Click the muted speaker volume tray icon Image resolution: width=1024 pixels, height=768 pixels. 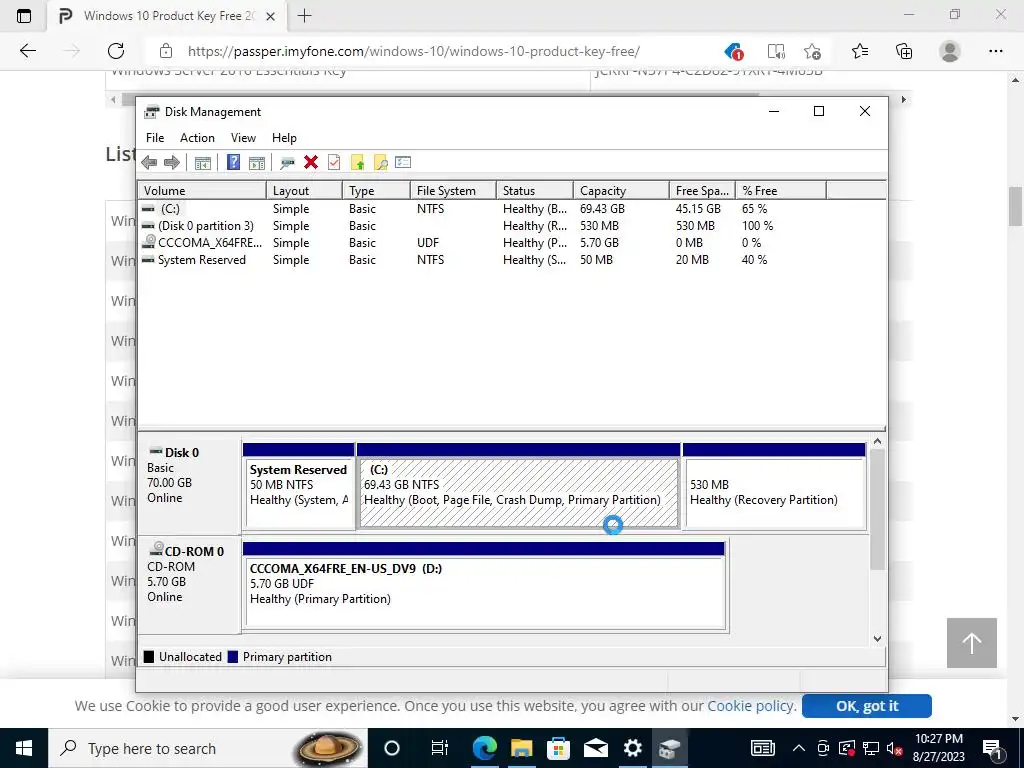[895, 748]
